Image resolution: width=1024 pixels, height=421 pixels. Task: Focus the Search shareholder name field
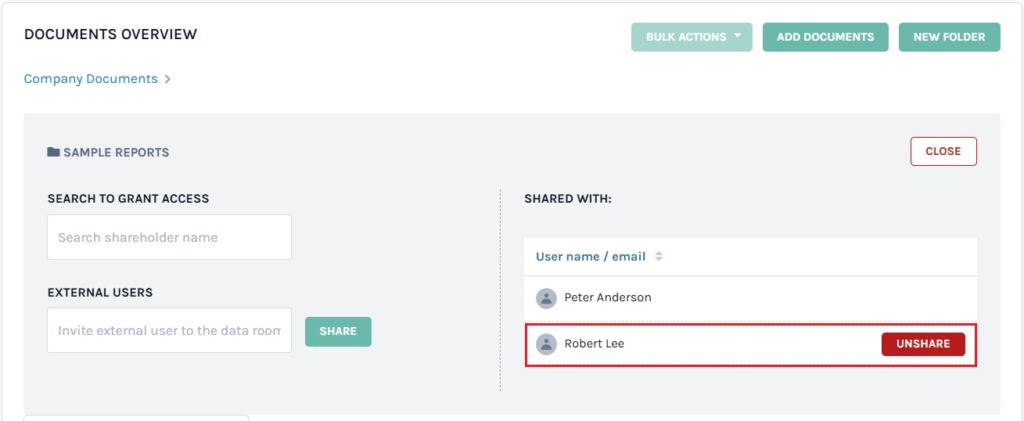coord(169,238)
